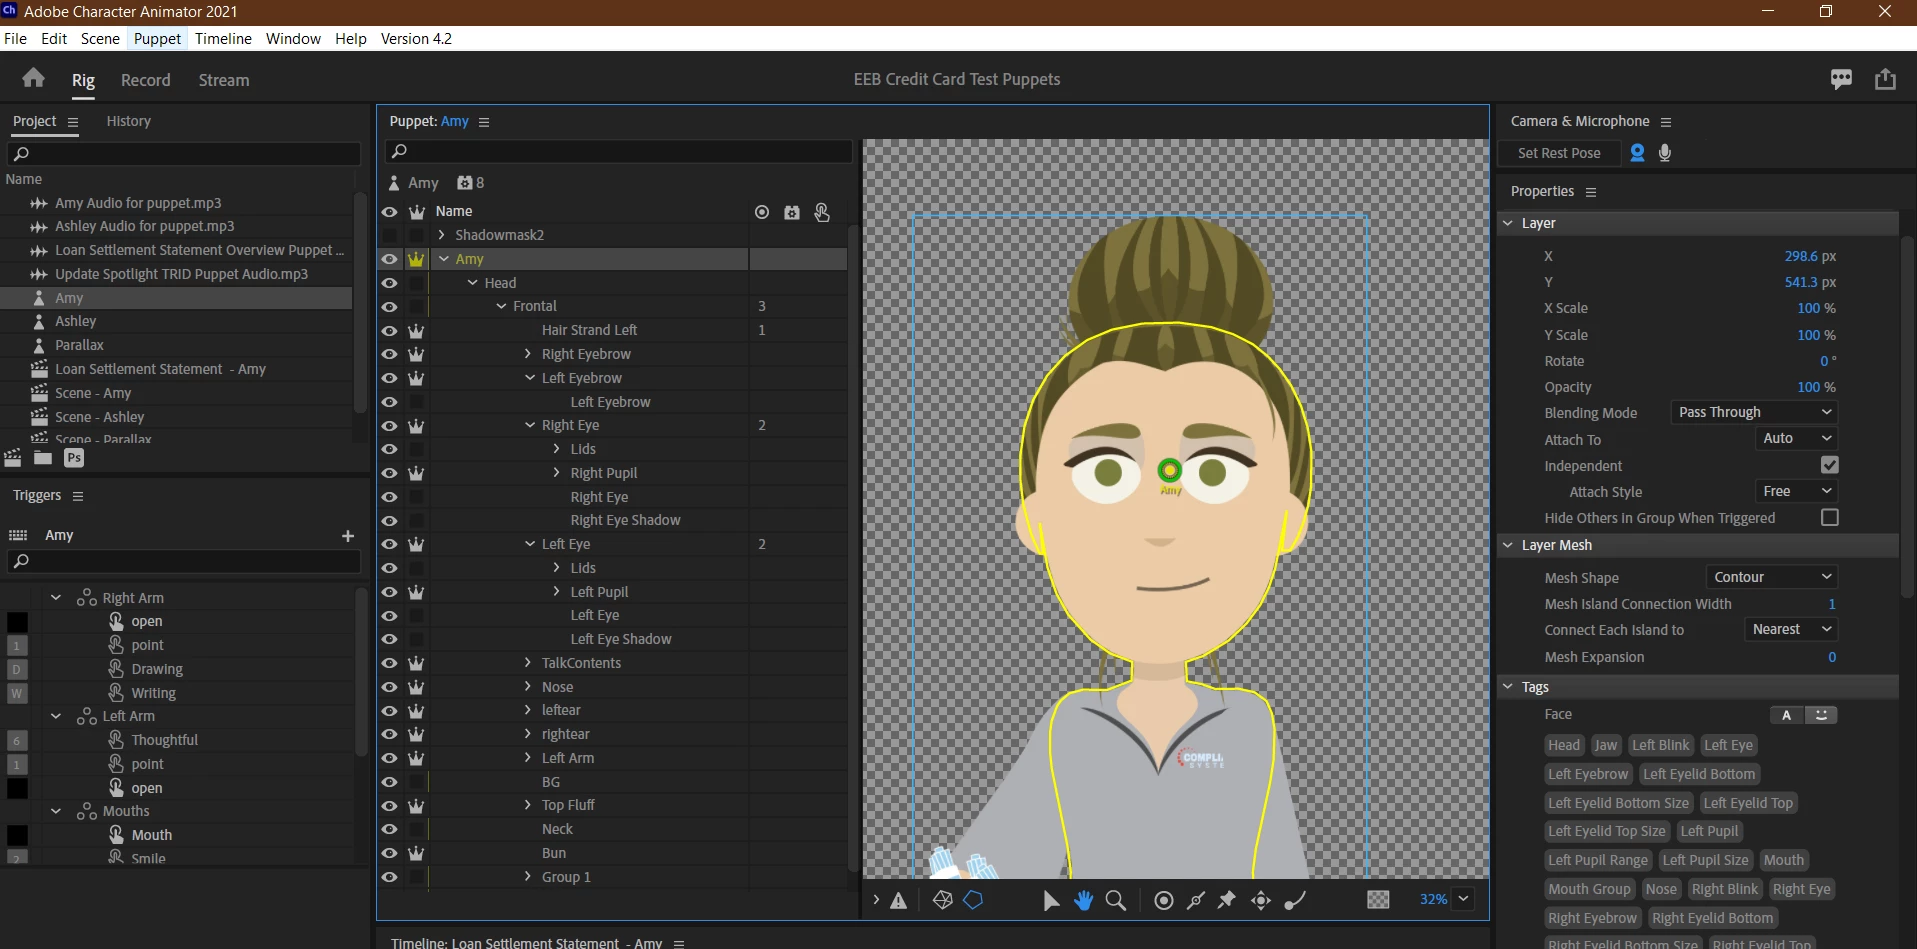Expand the TalkContents group
1917x949 pixels.
pyautogui.click(x=529, y=663)
